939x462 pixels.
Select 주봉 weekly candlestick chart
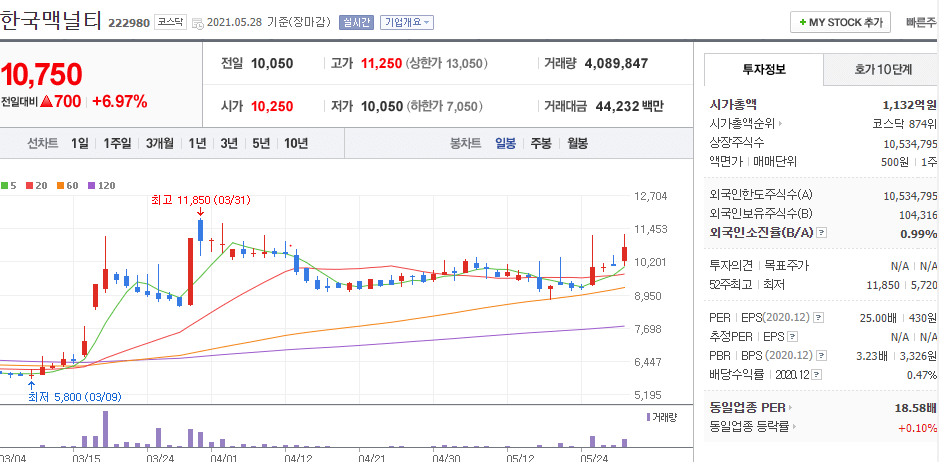pyautogui.click(x=541, y=144)
